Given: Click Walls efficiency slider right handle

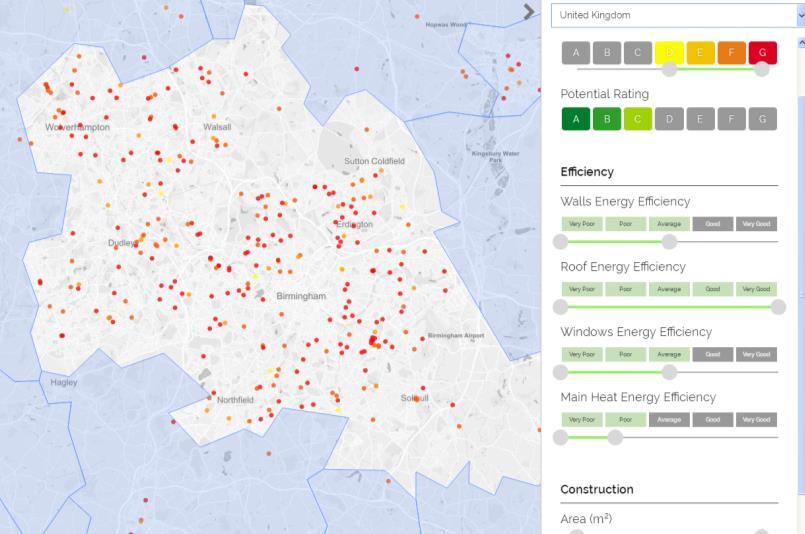Looking at the screenshot, I should pyautogui.click(x=669, y=241).
